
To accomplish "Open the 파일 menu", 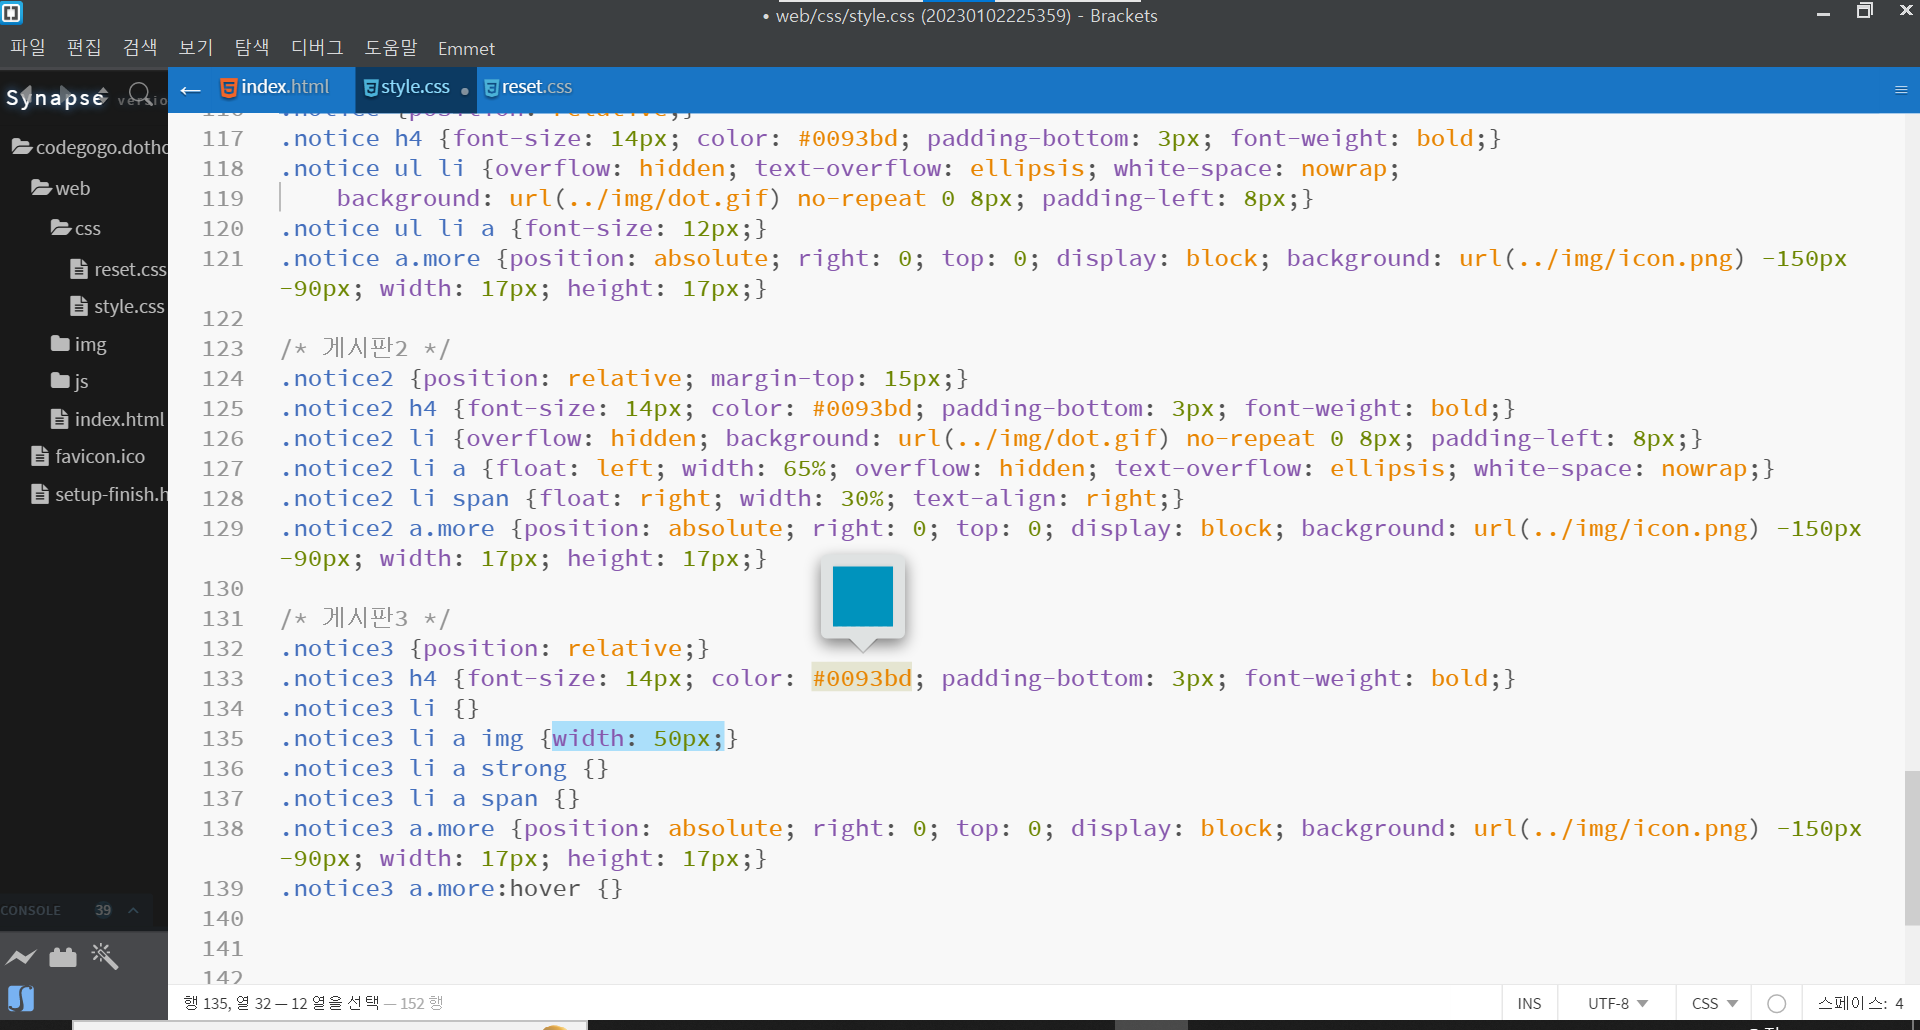I will point(28,47).
